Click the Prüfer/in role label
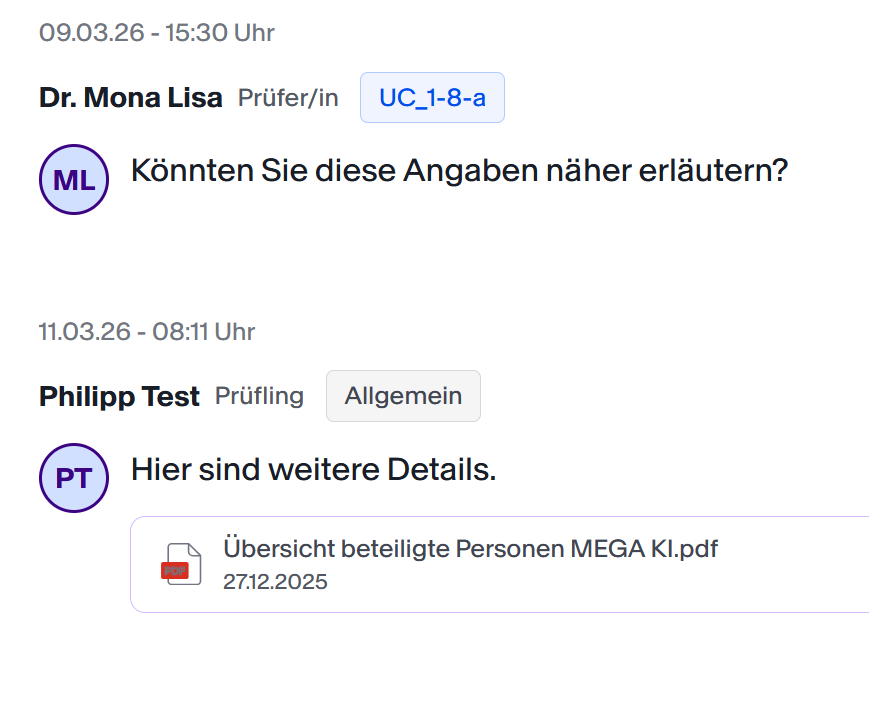Image resolution: width=869 pixels, height=703 pixels. pyautogui.click(x=288, y=98)
